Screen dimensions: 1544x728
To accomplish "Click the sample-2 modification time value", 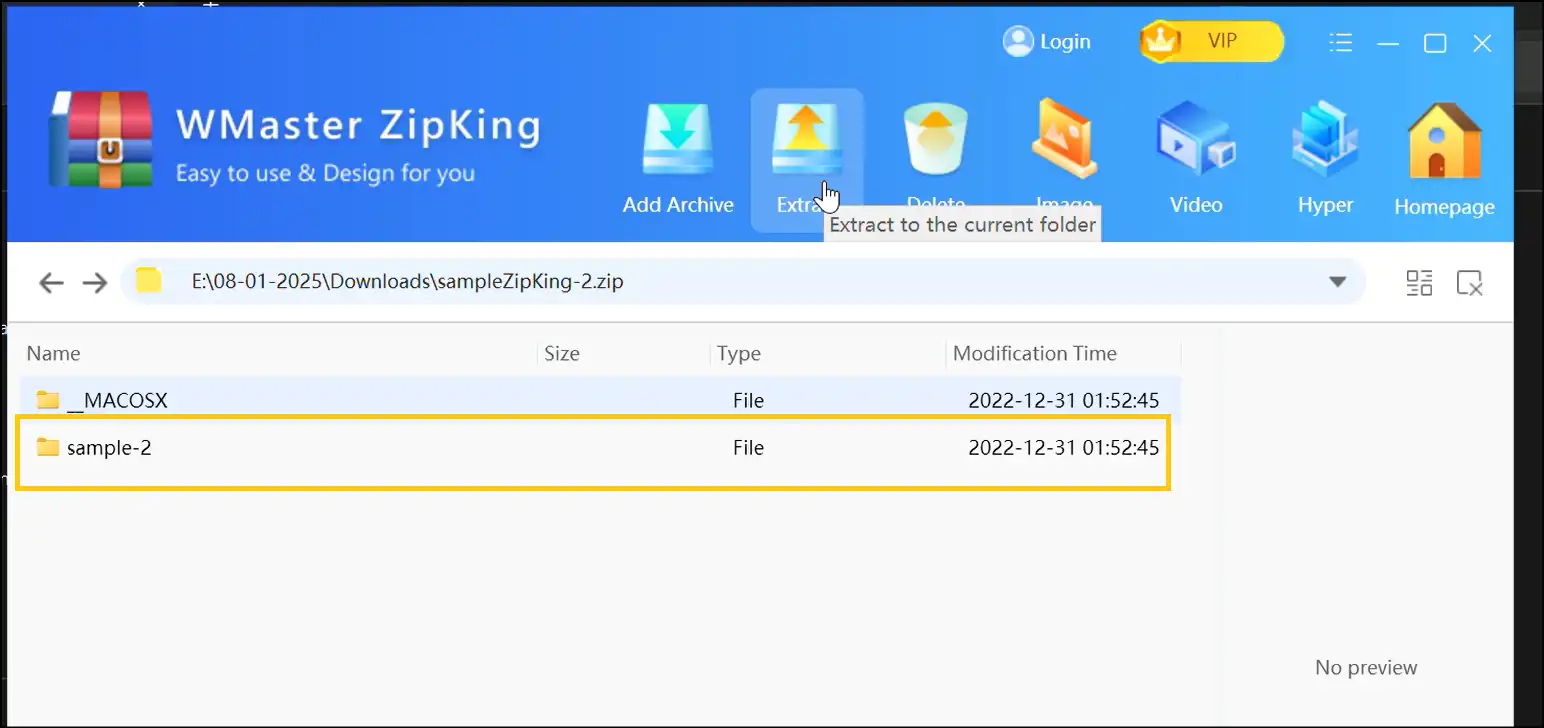I will pos(1063,447).
